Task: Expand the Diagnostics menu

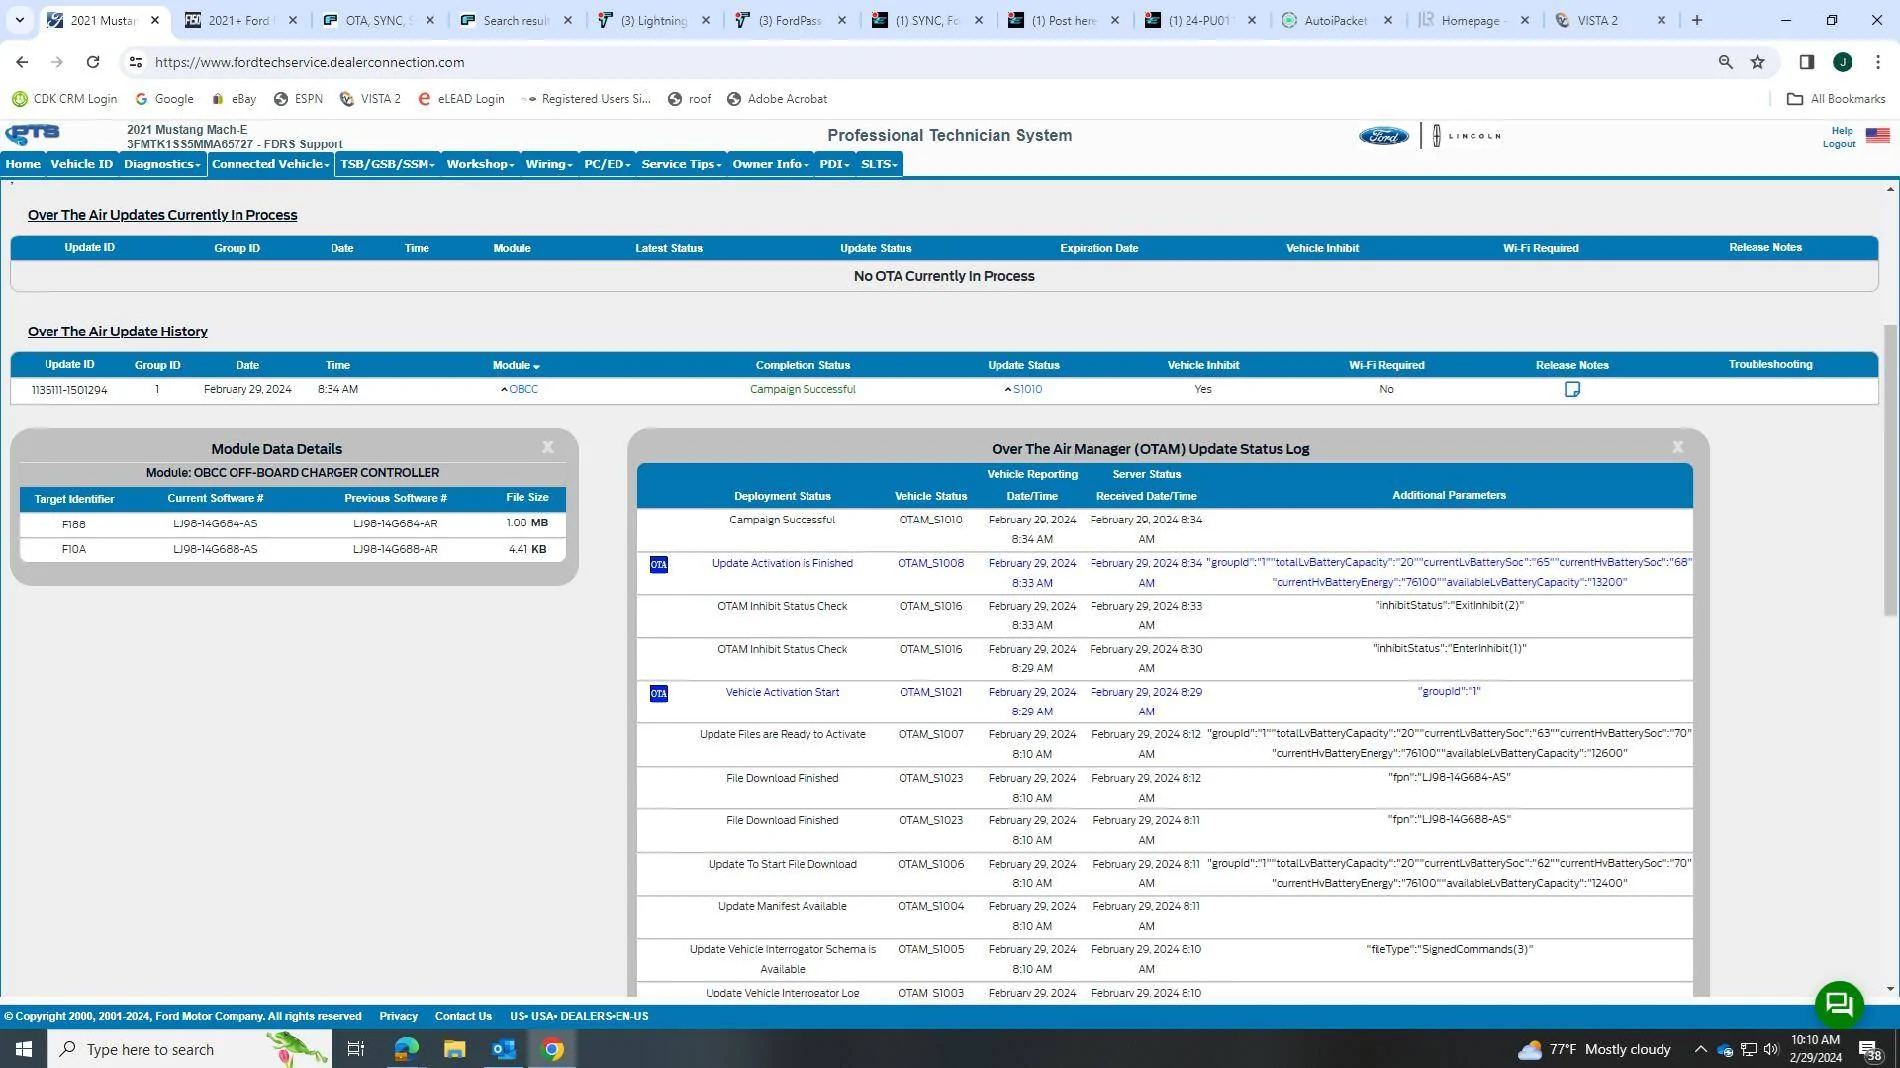Action: pyautogui.click(x=162, y=164)
